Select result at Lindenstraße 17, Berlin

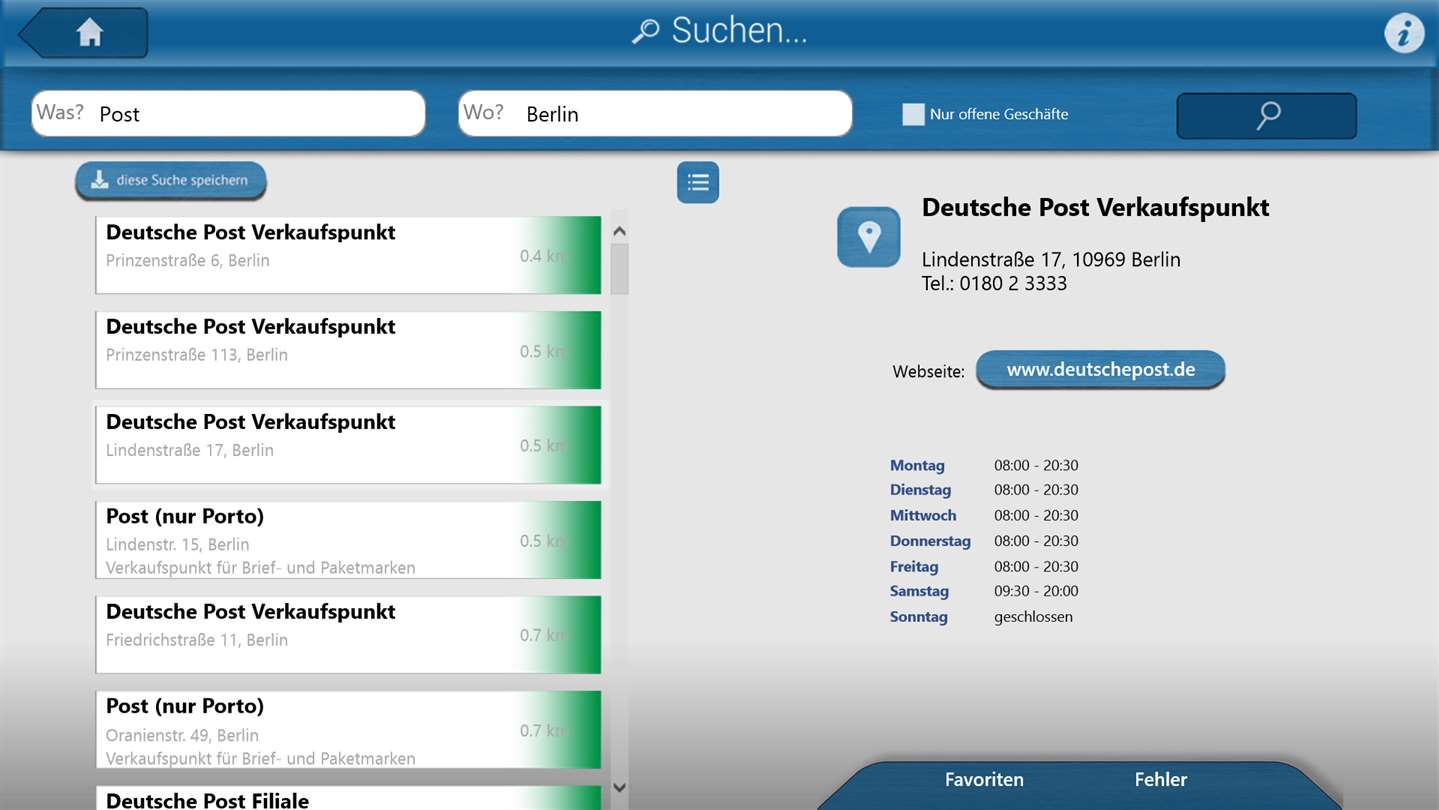(x=348, y=445)
